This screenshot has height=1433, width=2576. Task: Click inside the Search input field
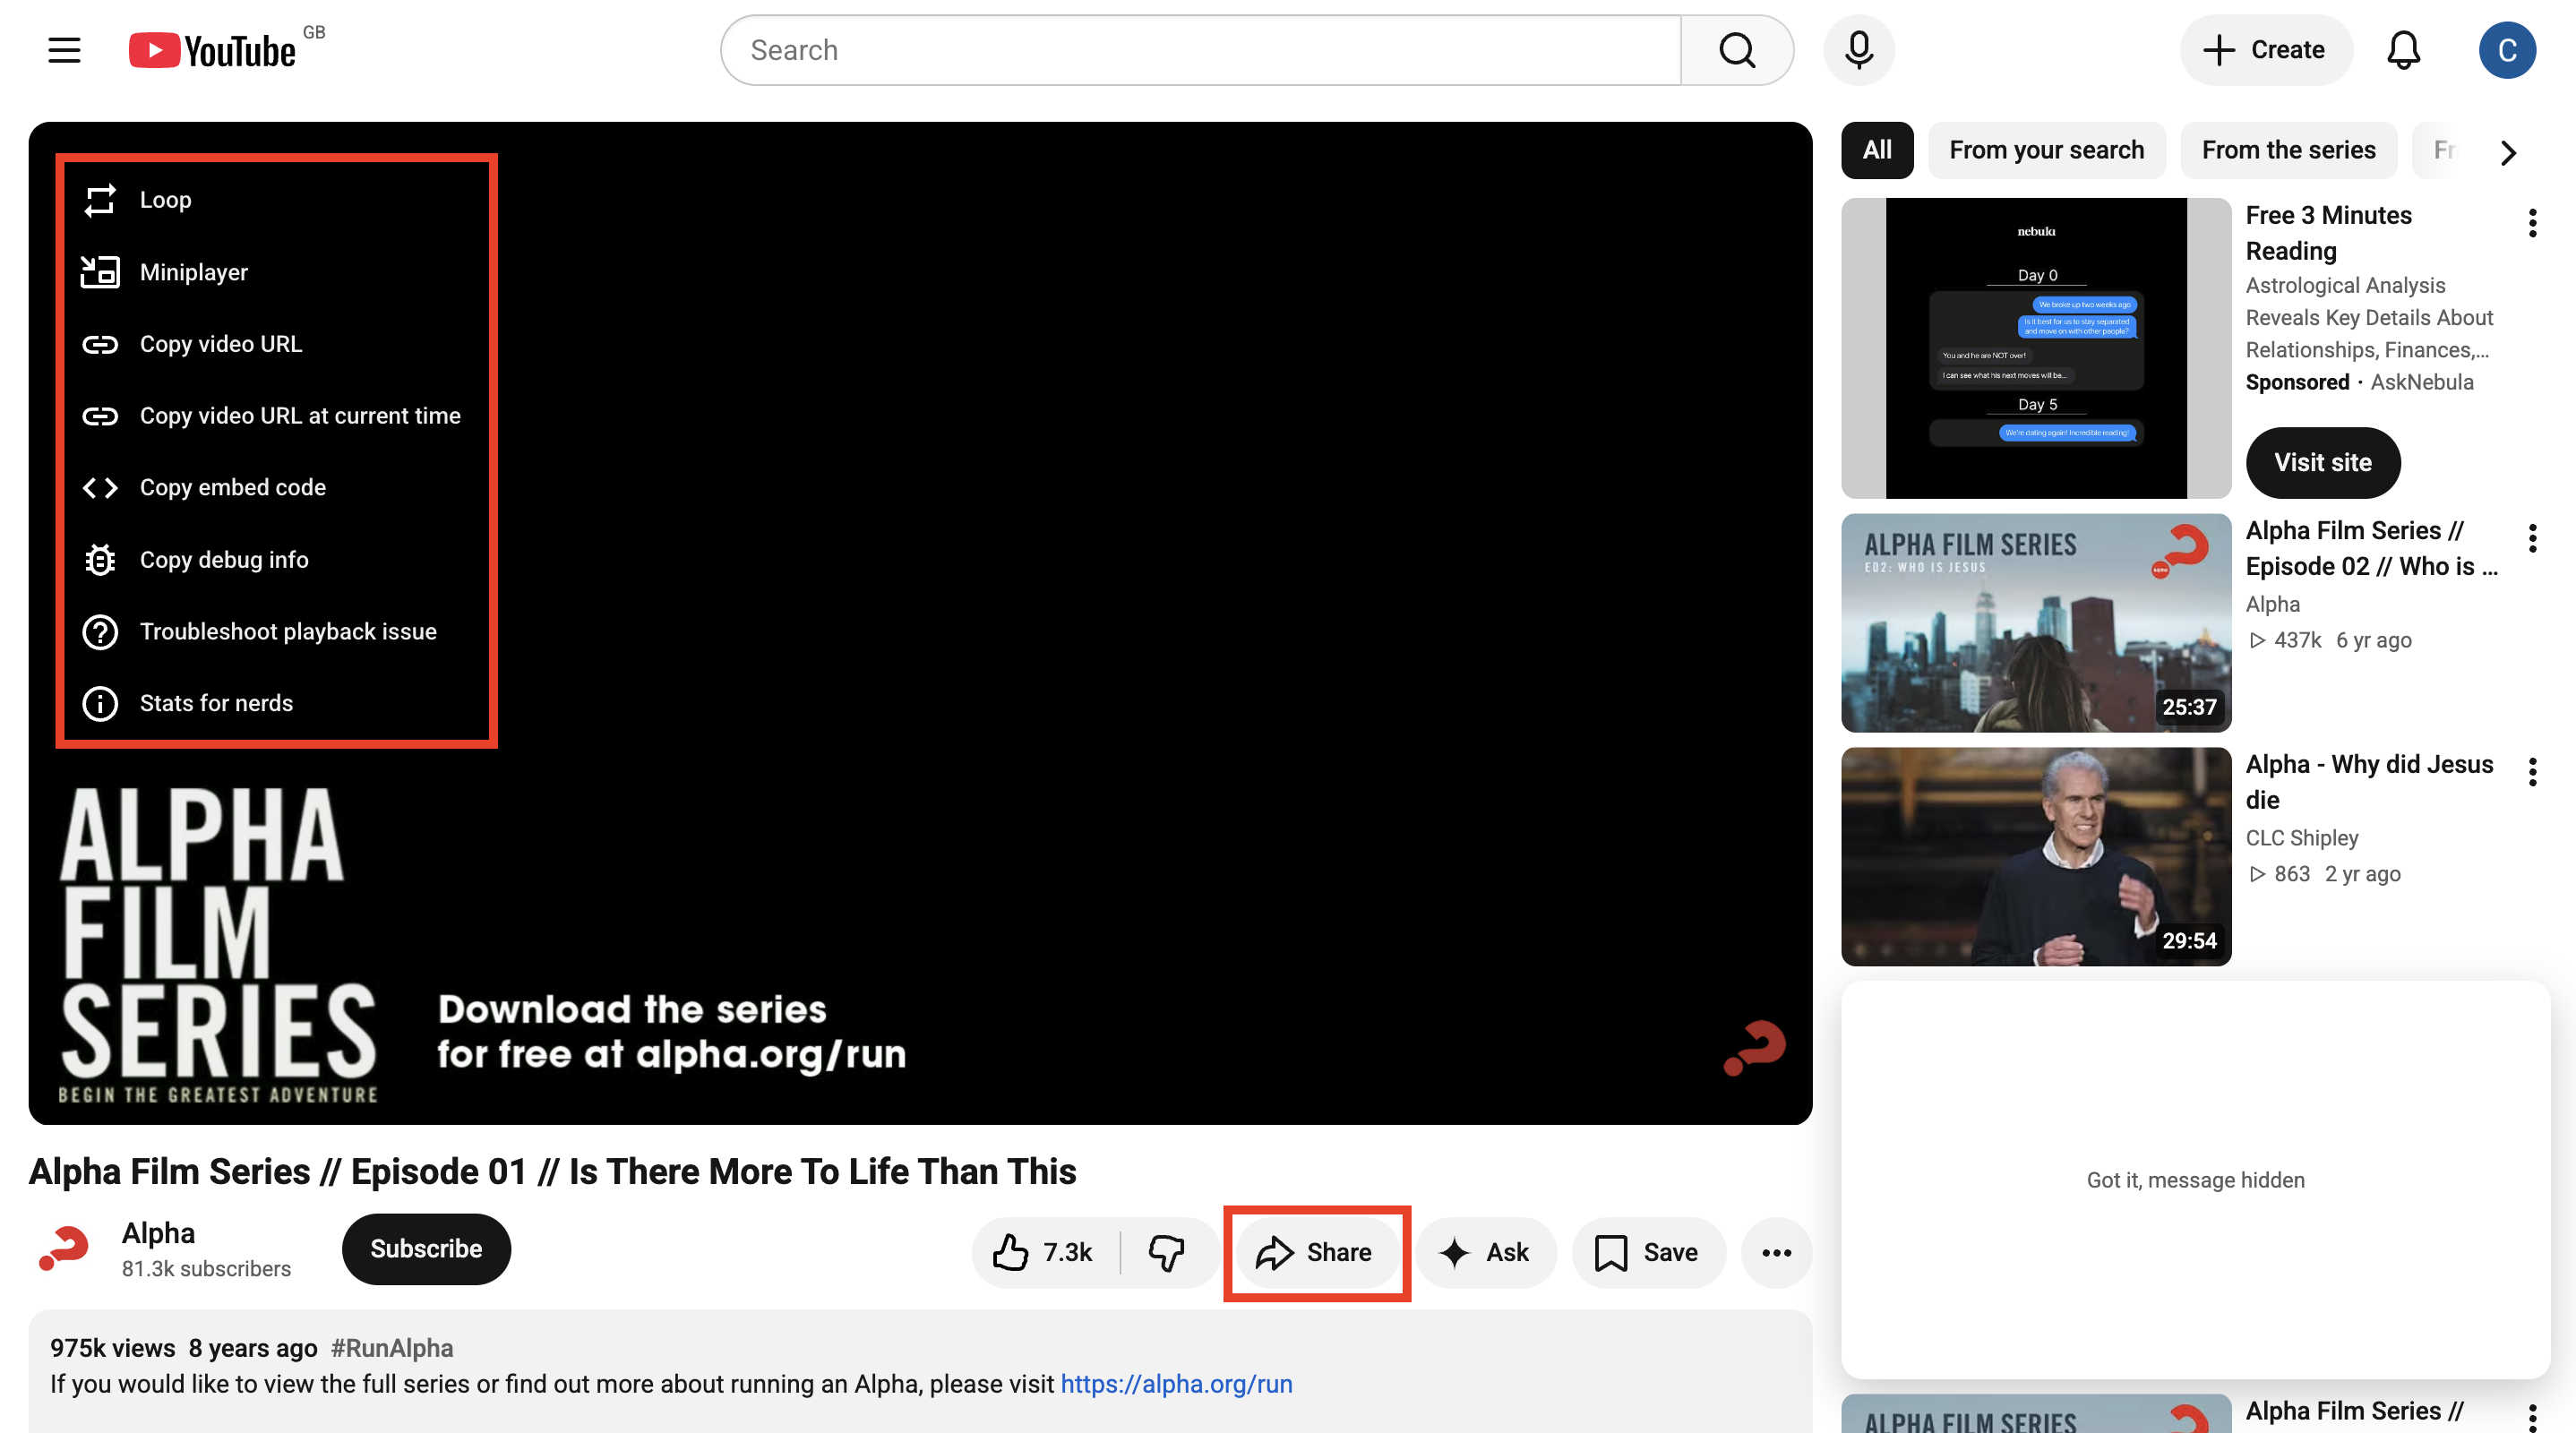click(1200, 50)
